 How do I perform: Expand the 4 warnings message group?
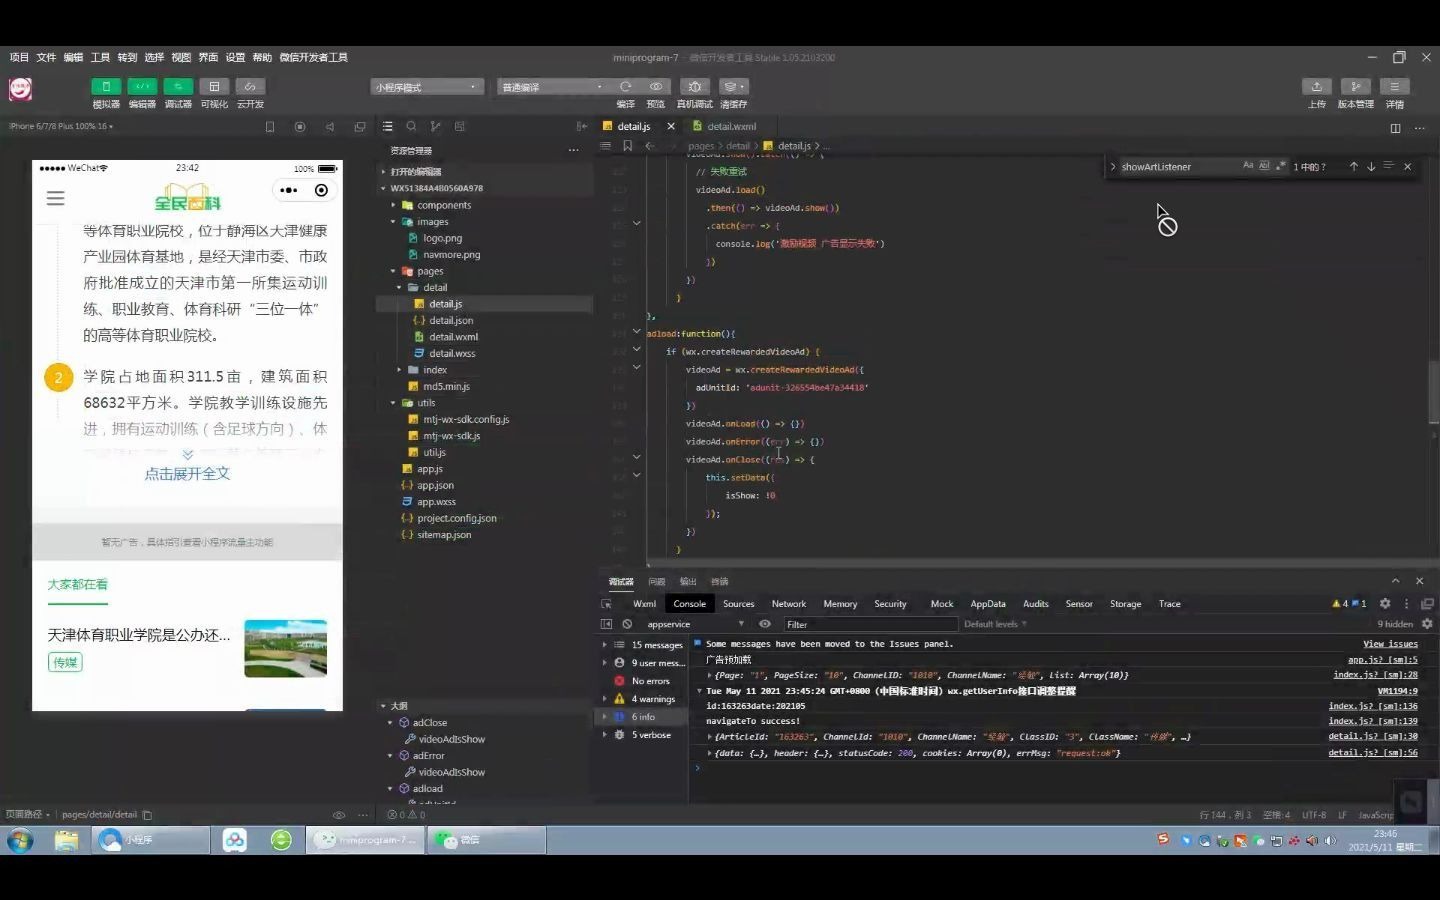(605, 699)
